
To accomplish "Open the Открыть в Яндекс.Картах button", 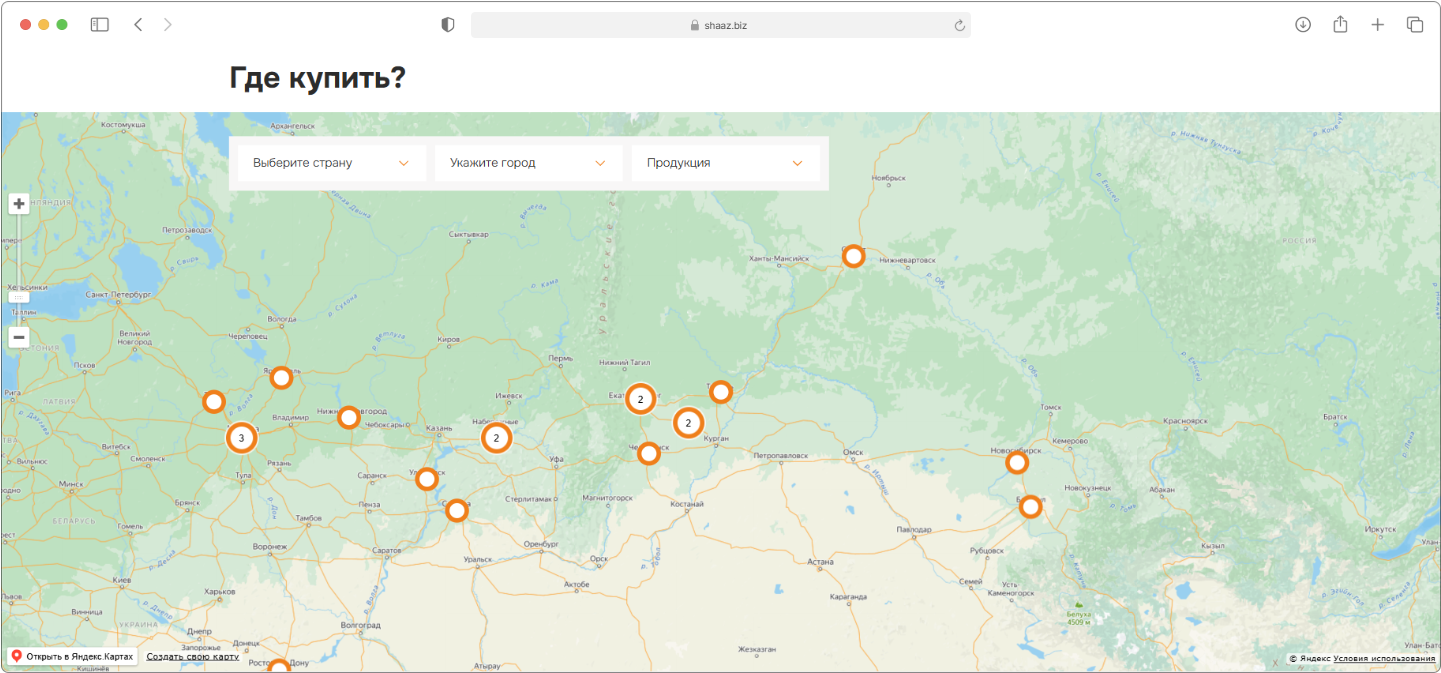I will (x=72, y=656).
